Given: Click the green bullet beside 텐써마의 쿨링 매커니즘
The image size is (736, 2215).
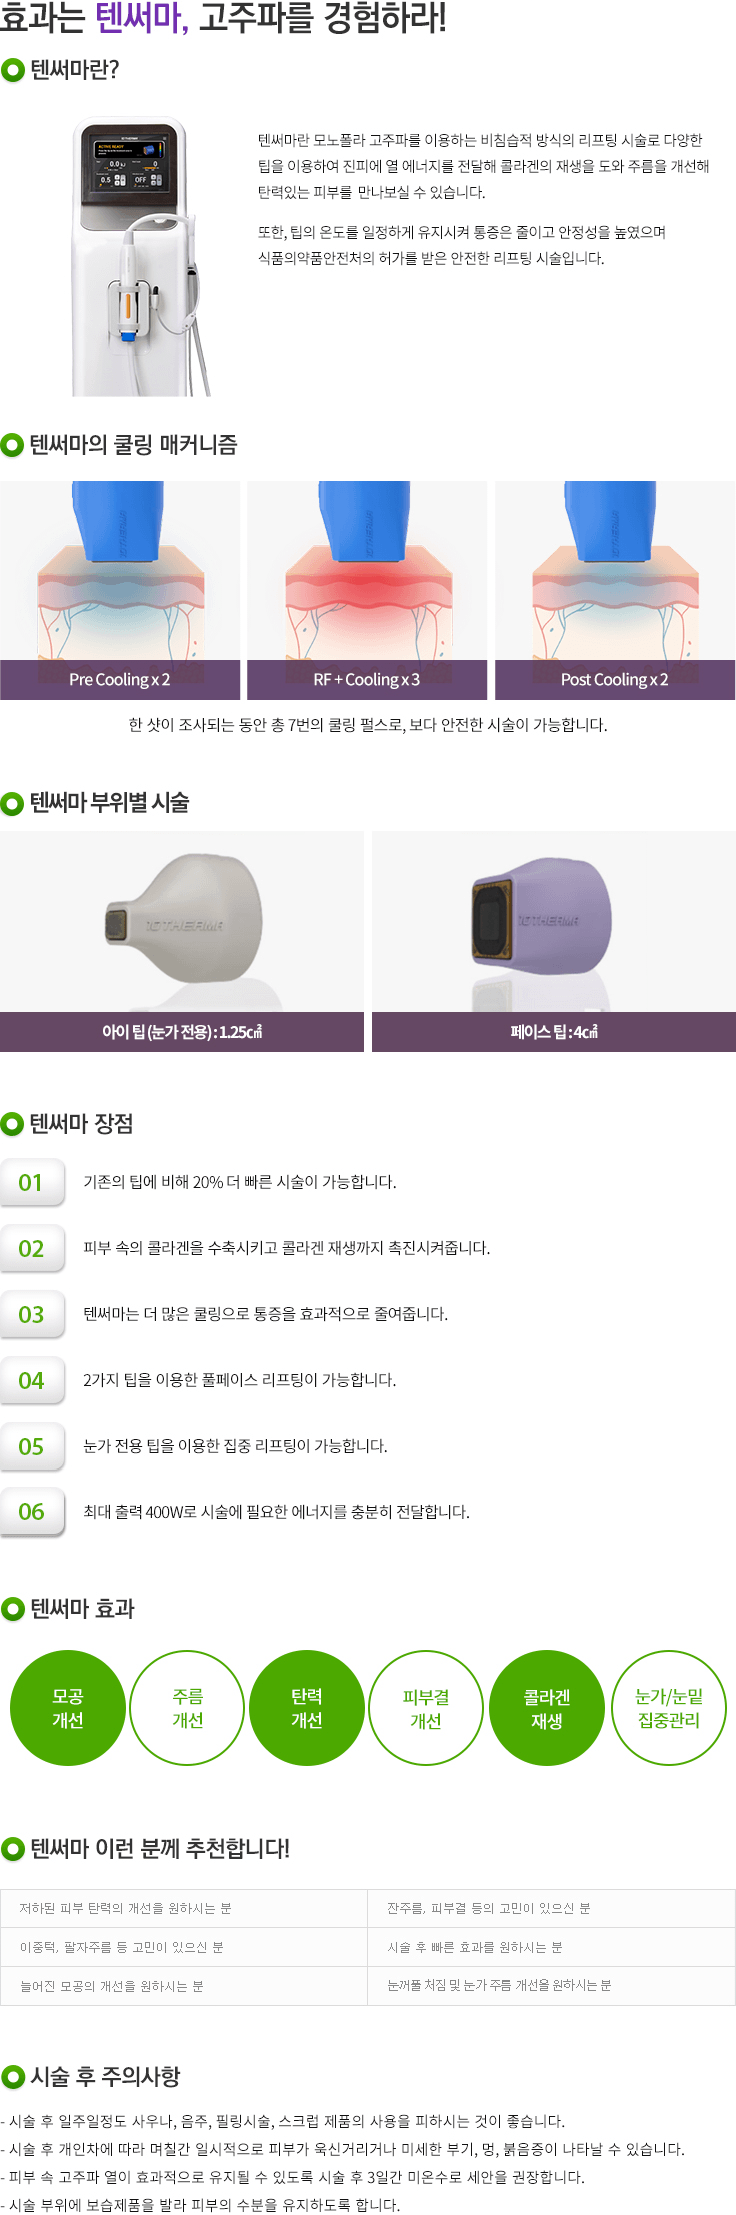Looking at the screenshot, I should 12,445.
